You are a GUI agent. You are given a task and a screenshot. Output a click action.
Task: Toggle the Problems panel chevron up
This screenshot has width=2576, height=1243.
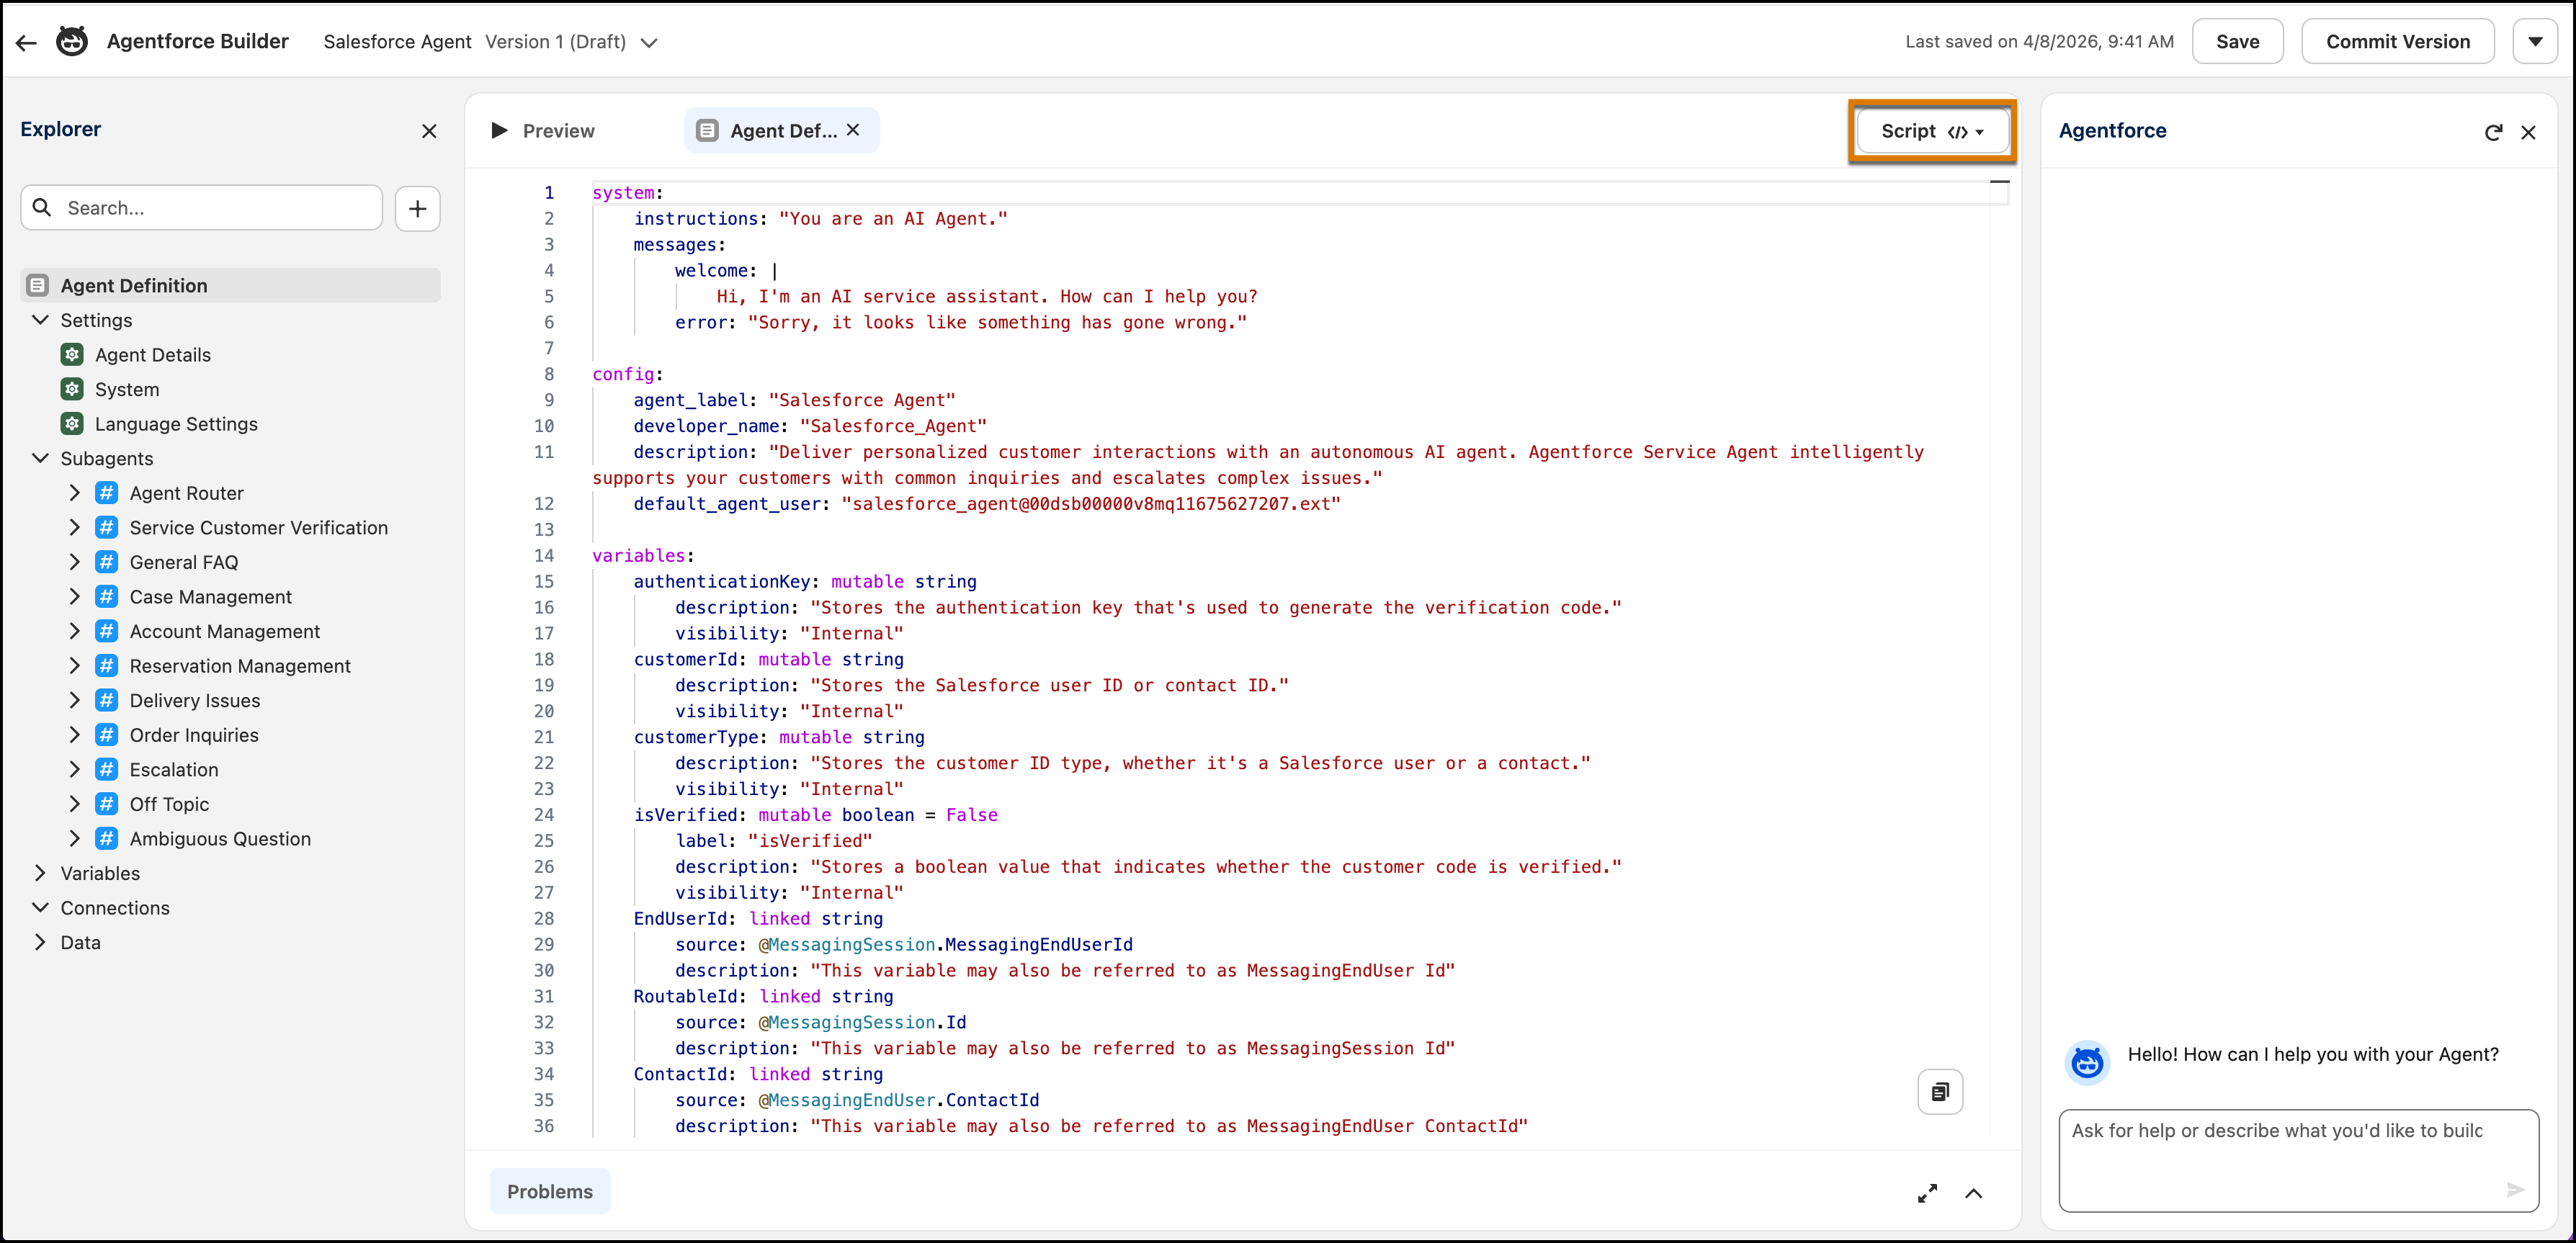tap(1974, 1192)
